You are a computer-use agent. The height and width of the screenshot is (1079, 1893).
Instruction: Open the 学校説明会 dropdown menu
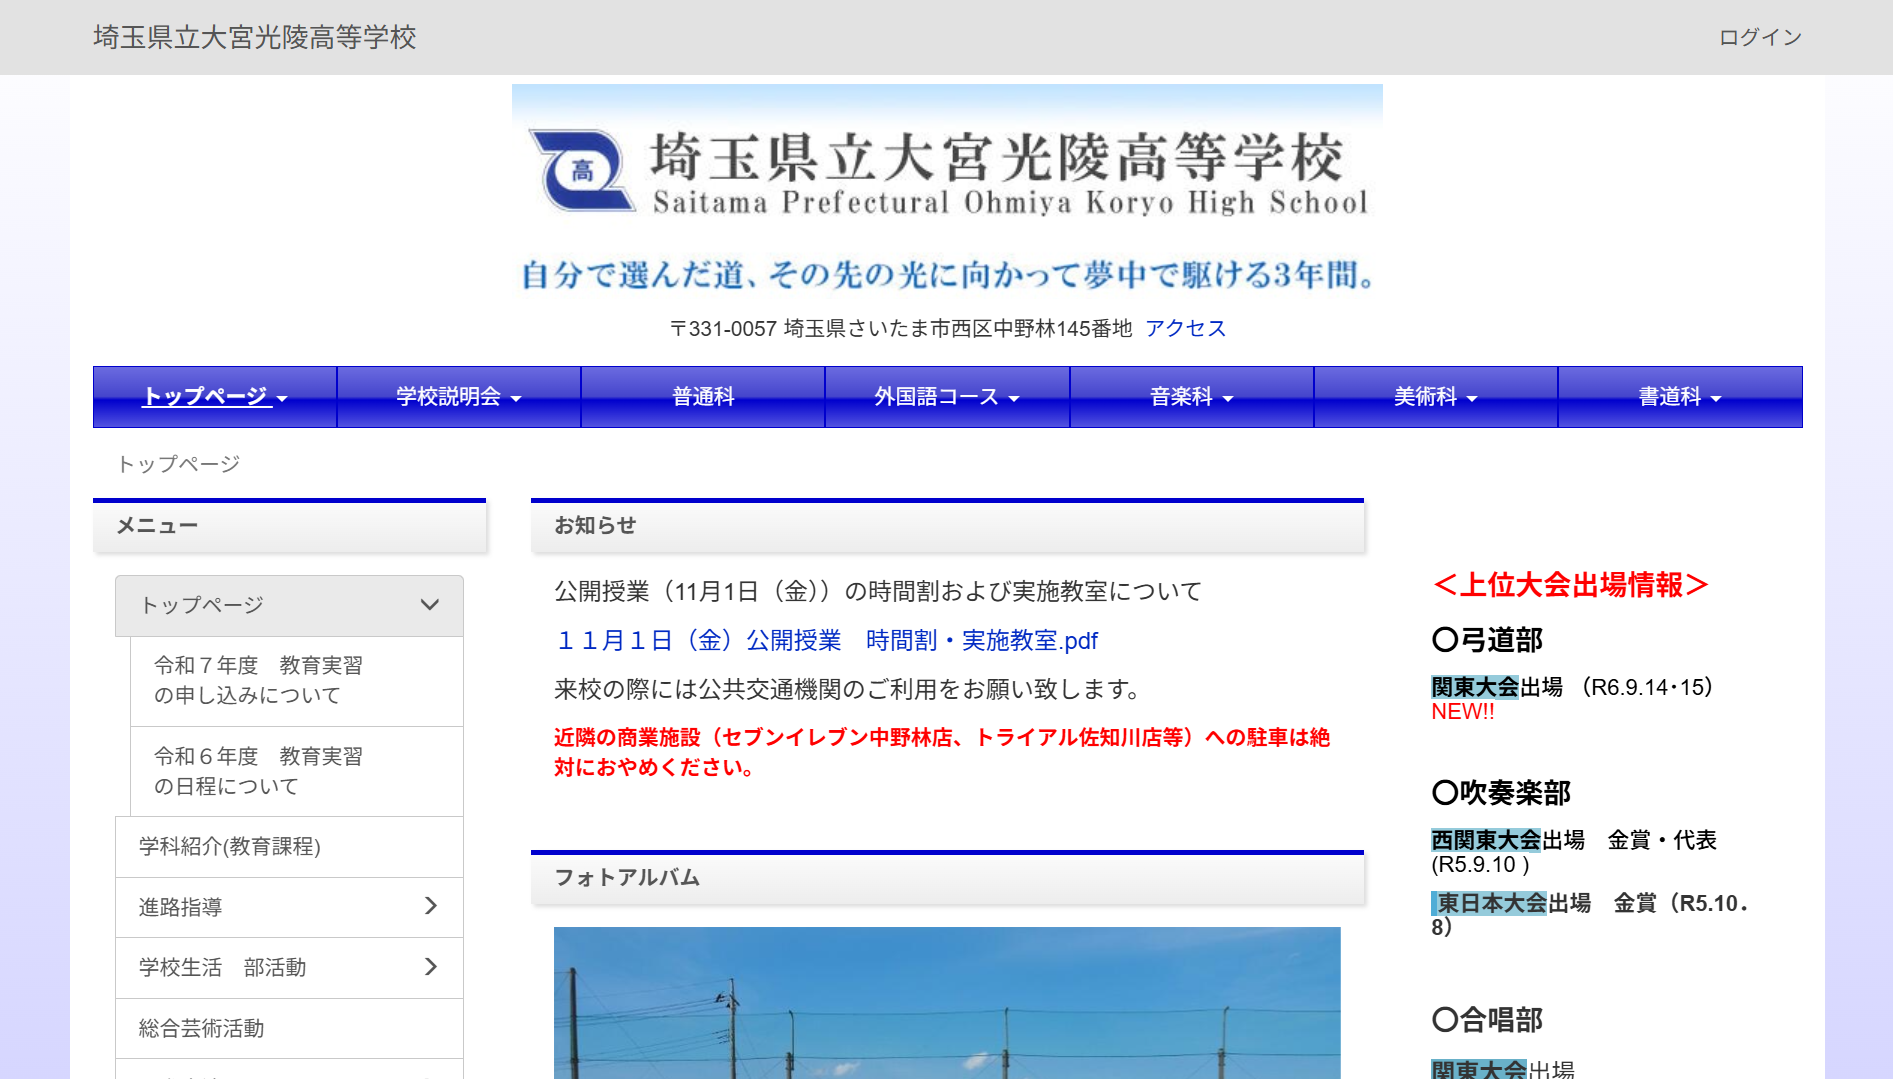(459, 397)
